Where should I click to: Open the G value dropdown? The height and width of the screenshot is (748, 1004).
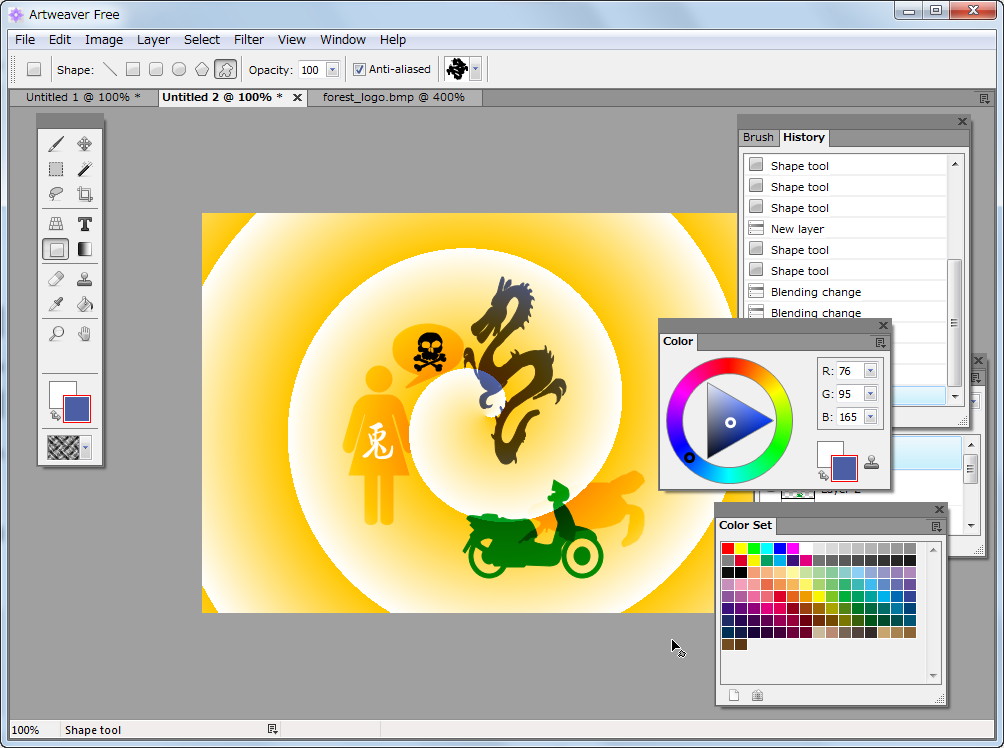pos(870,394)
